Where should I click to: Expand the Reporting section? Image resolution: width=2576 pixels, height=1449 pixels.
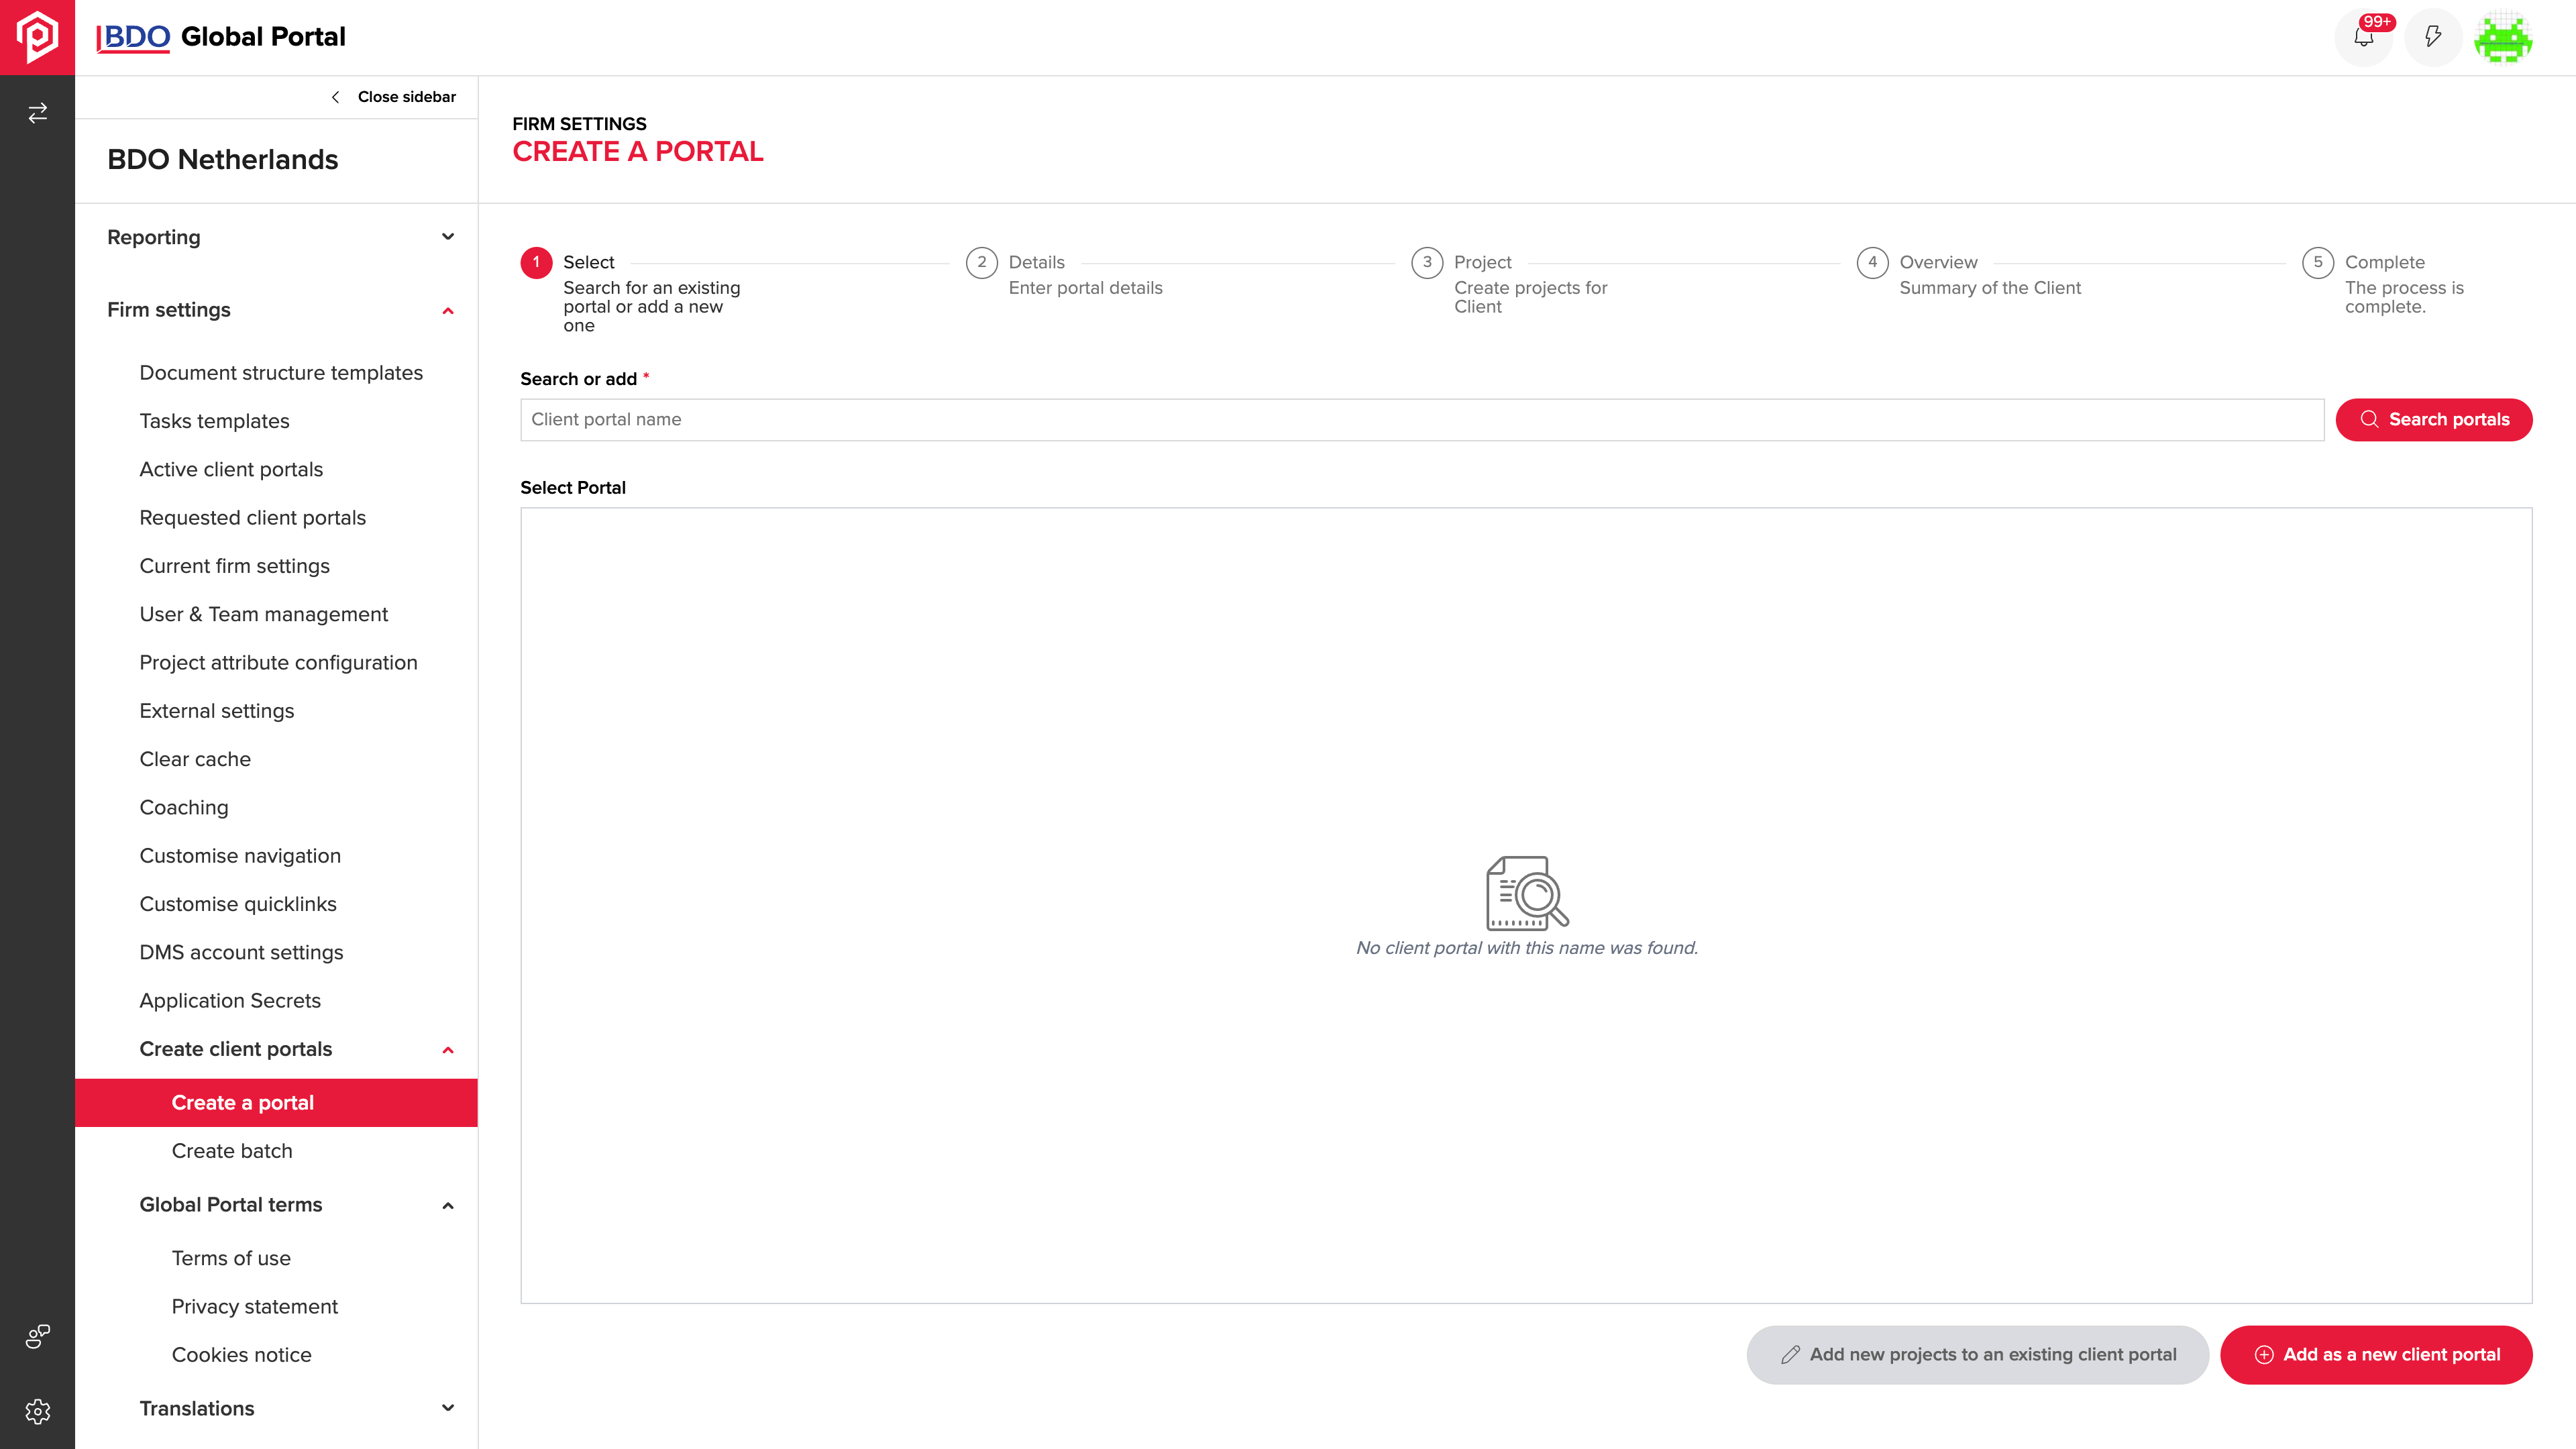pos(280,237)
